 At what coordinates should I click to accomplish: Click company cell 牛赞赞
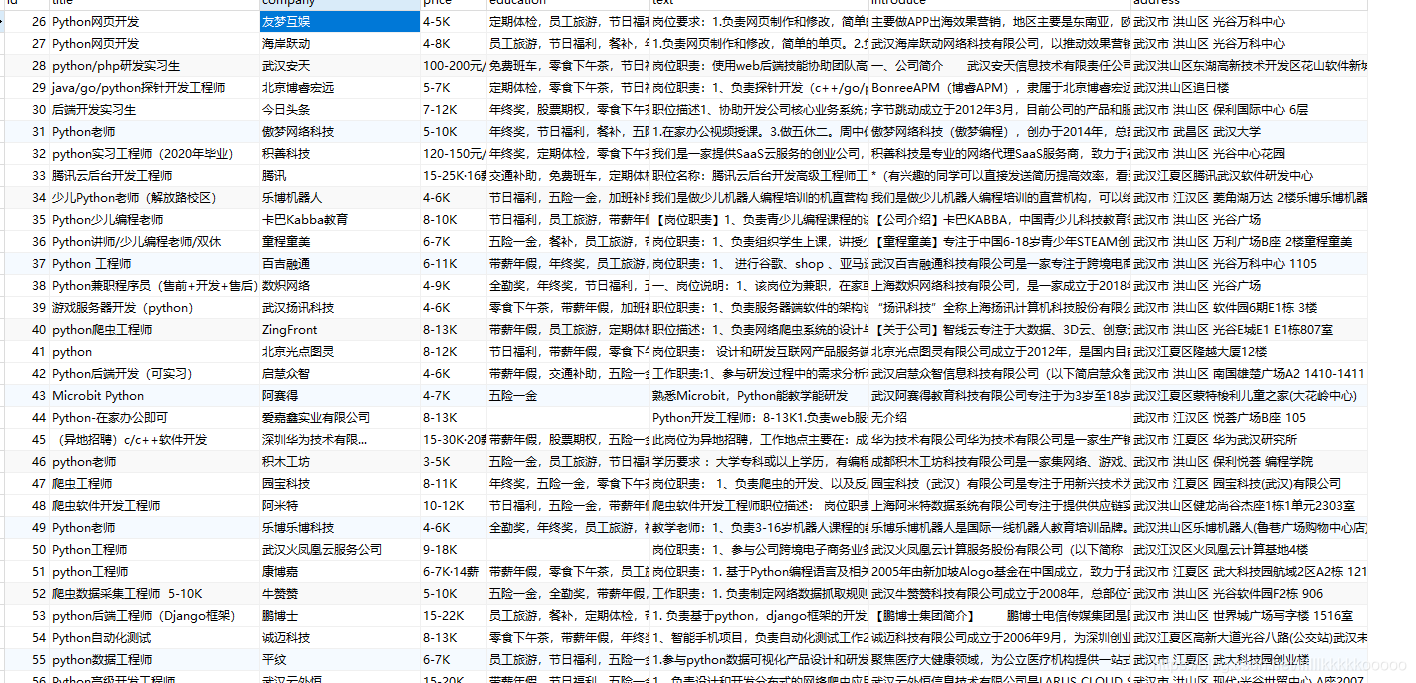coord(339,593)
